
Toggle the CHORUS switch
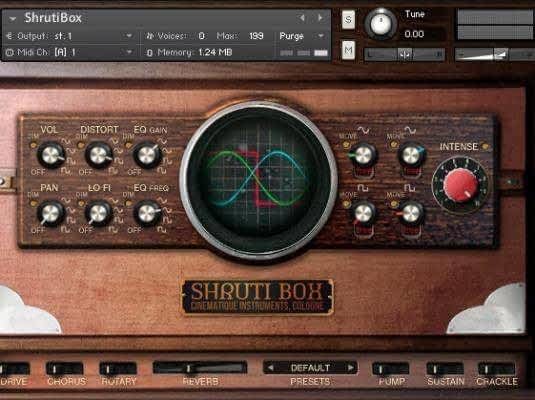(x=65, y=369)
